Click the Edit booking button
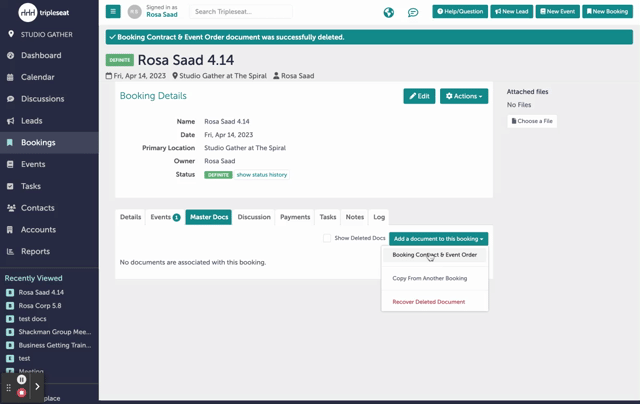The image size is (640, 404). (x=419, y=96)
